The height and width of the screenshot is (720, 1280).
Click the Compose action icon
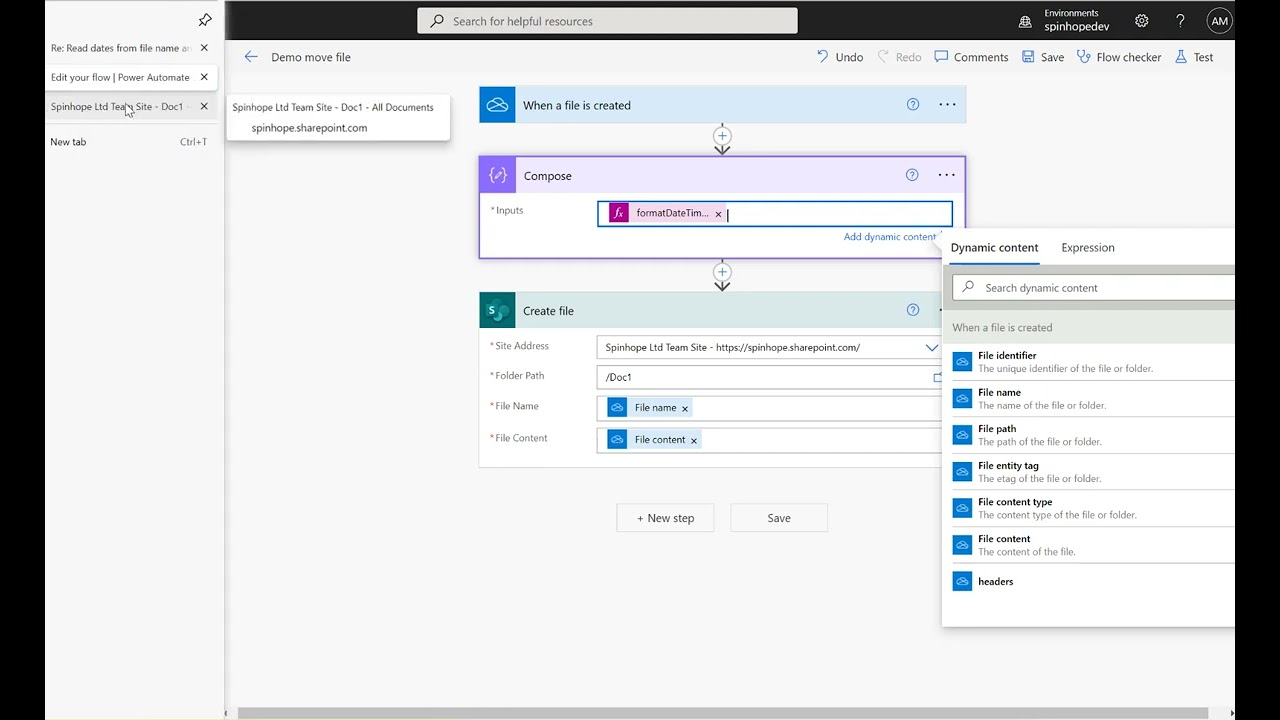pyautogui.click(x=498, y=176)
